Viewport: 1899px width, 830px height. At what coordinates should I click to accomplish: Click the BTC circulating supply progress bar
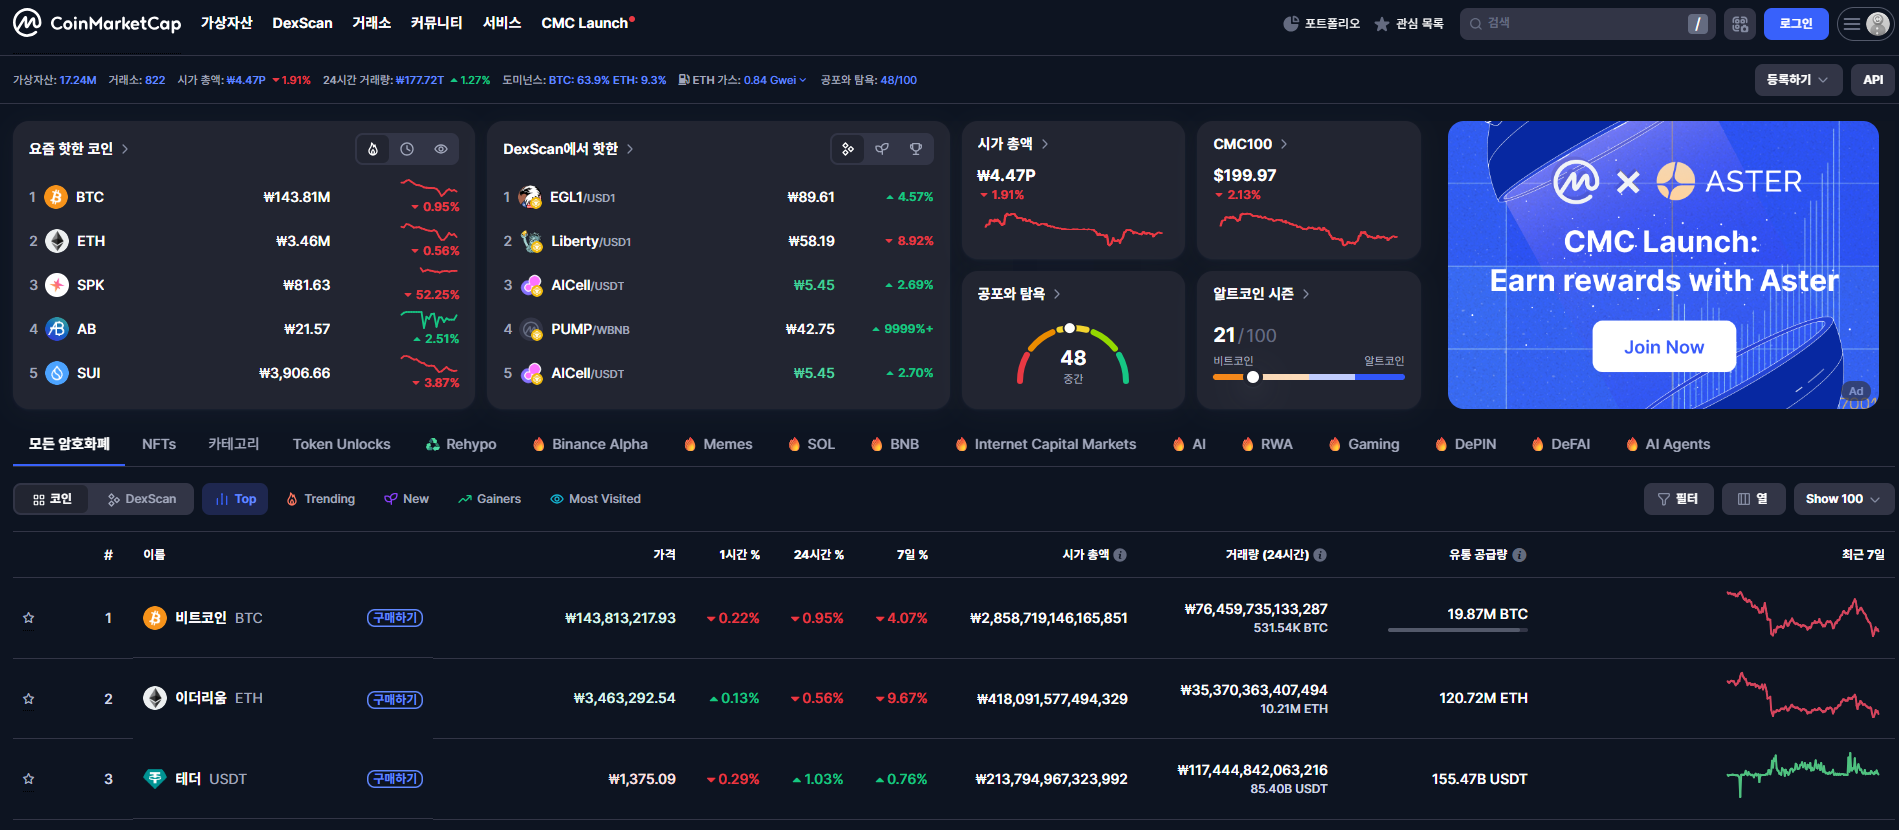(x=1458, y=630)
